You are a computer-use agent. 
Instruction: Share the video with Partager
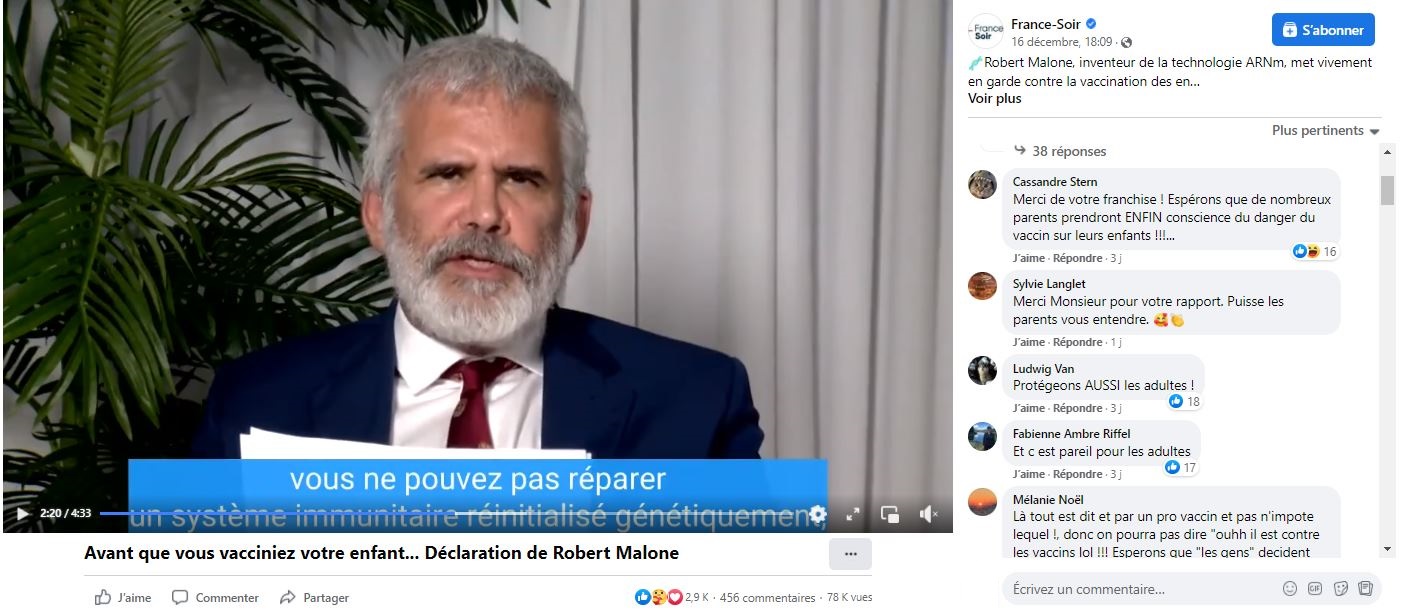(314, 598)
